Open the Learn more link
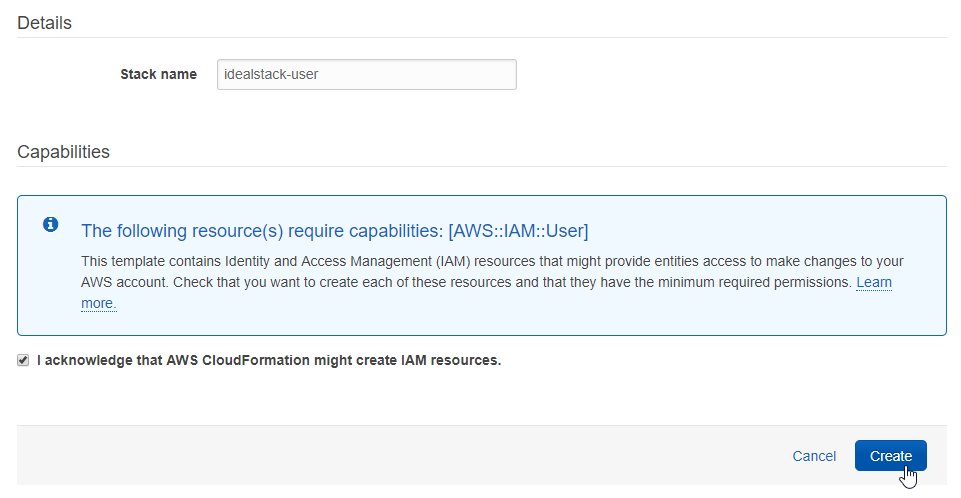 (873, 283)
